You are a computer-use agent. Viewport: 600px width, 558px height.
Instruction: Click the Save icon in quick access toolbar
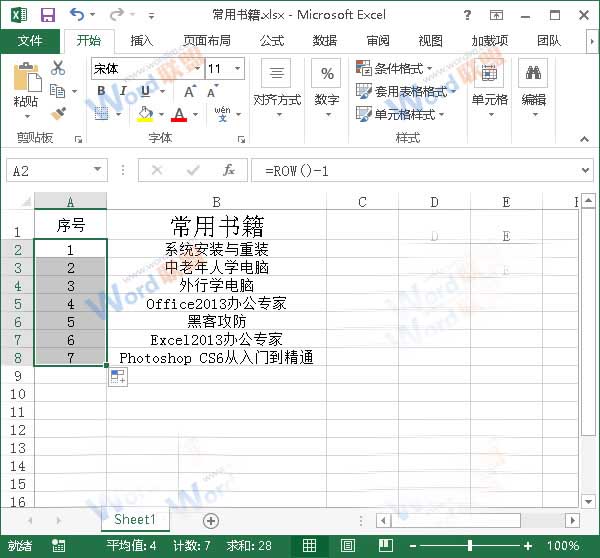tap(47, 15)
